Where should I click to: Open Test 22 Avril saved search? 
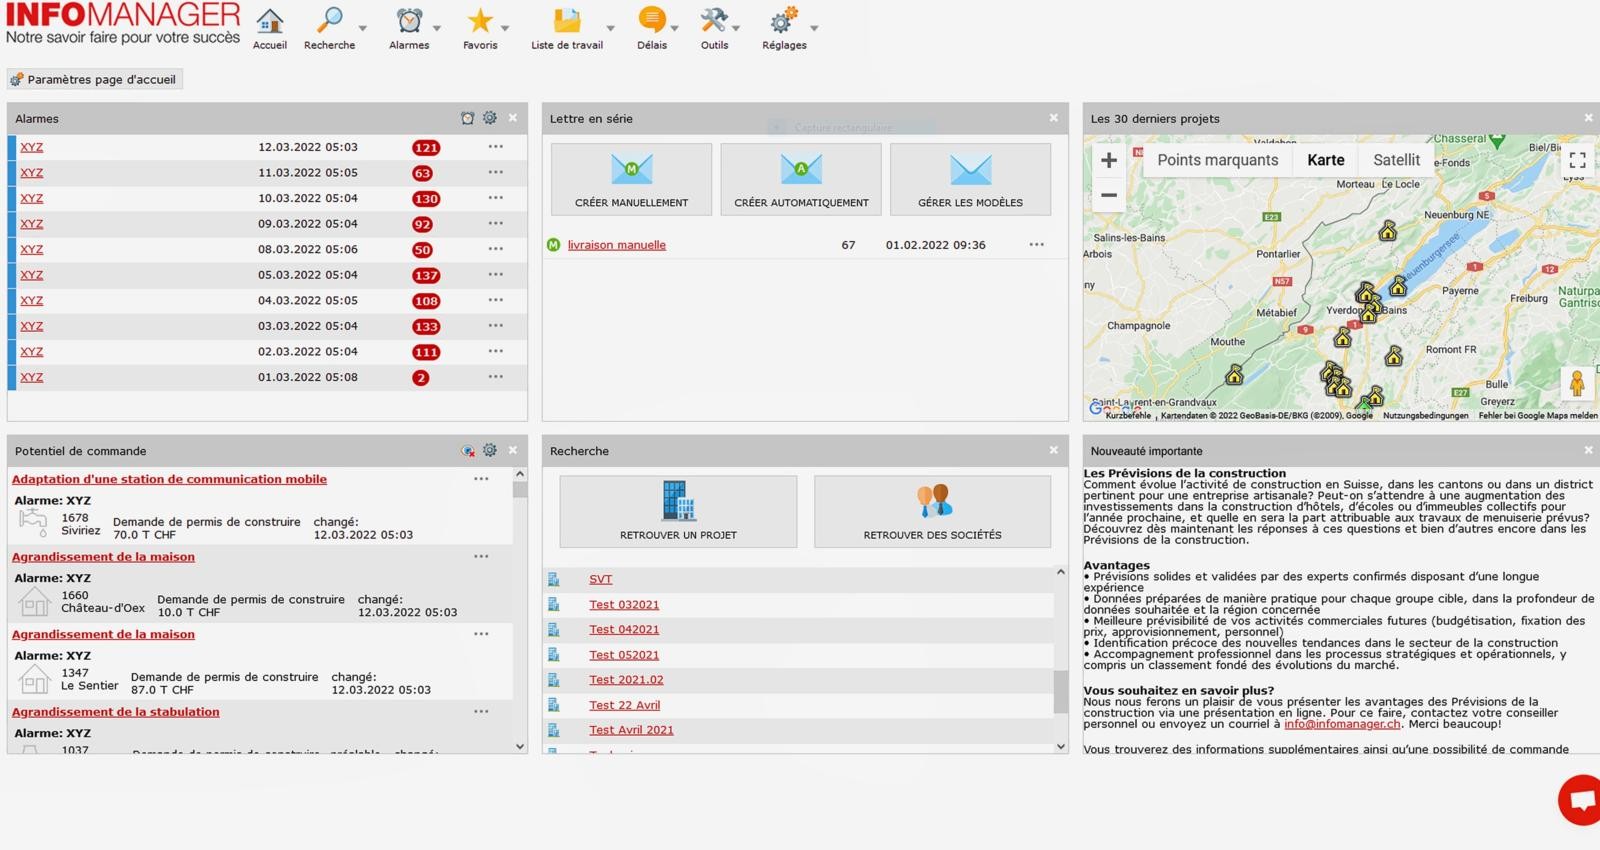(624, 705)
